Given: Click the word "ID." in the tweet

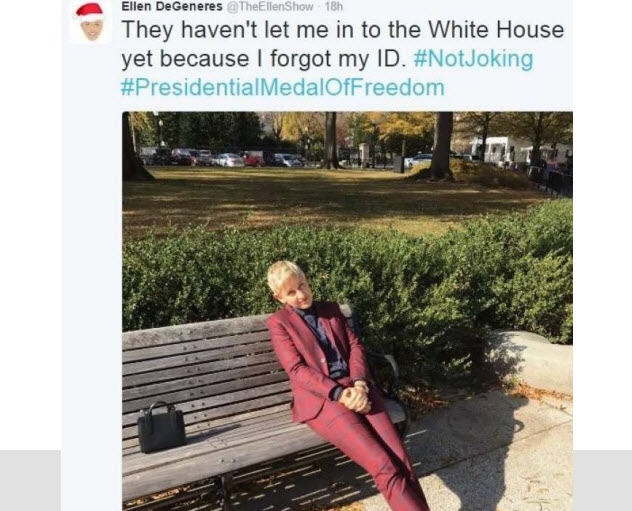Looking at the screenshot, I should coord(391,59).
